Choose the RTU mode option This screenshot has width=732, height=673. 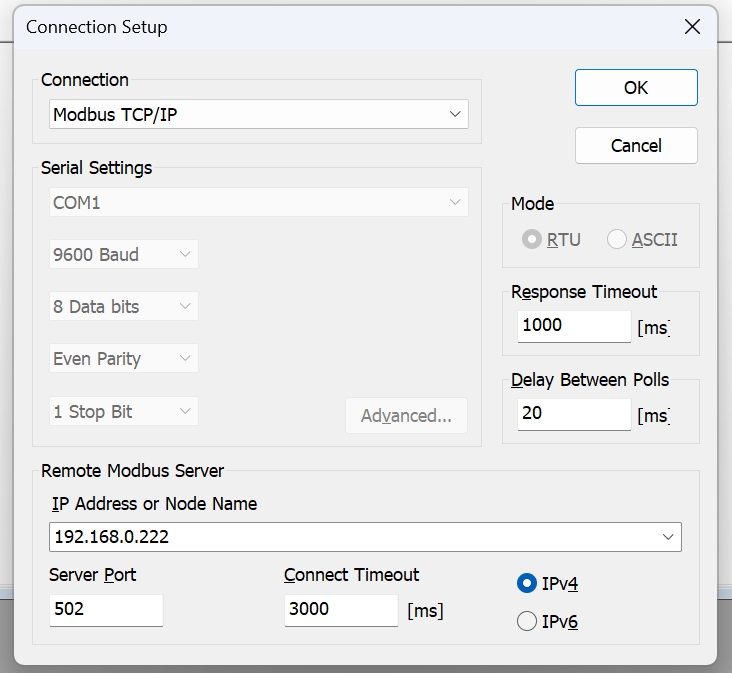coord(533,240)
